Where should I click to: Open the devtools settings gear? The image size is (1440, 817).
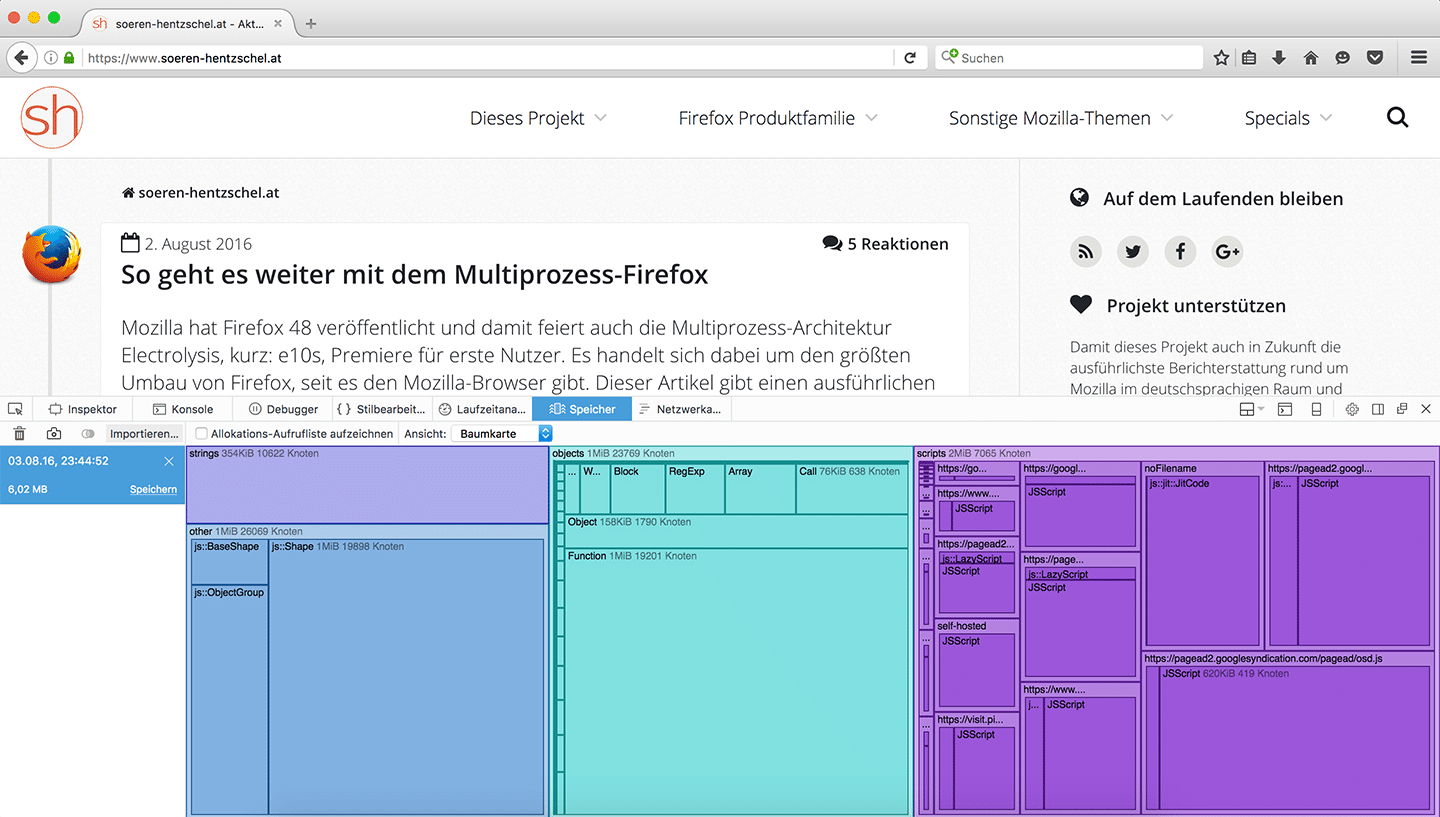pos(1352,409)
